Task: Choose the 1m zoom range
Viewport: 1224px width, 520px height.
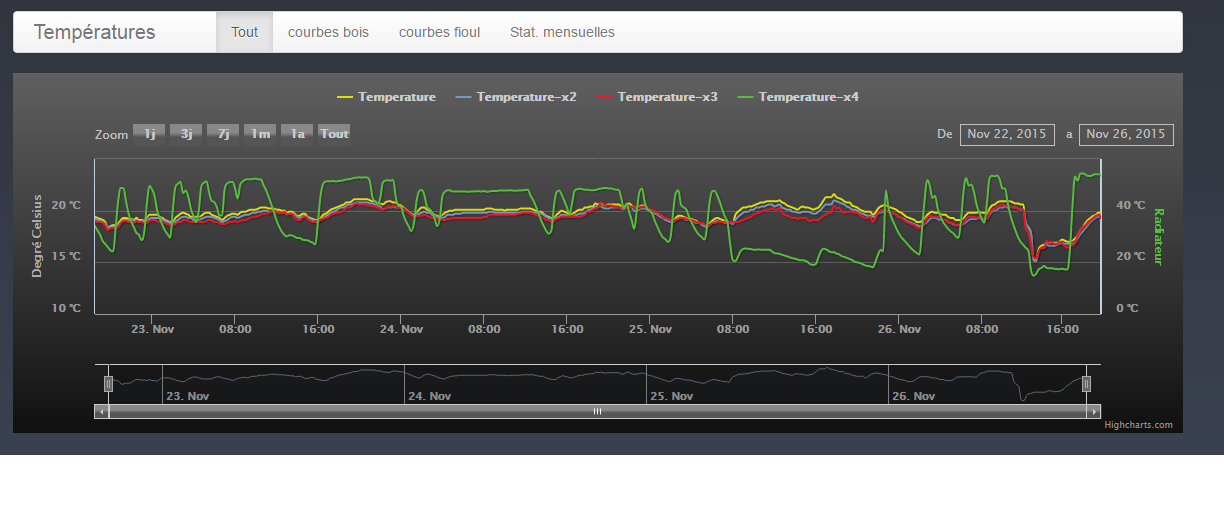Action: tap(260, 134)
